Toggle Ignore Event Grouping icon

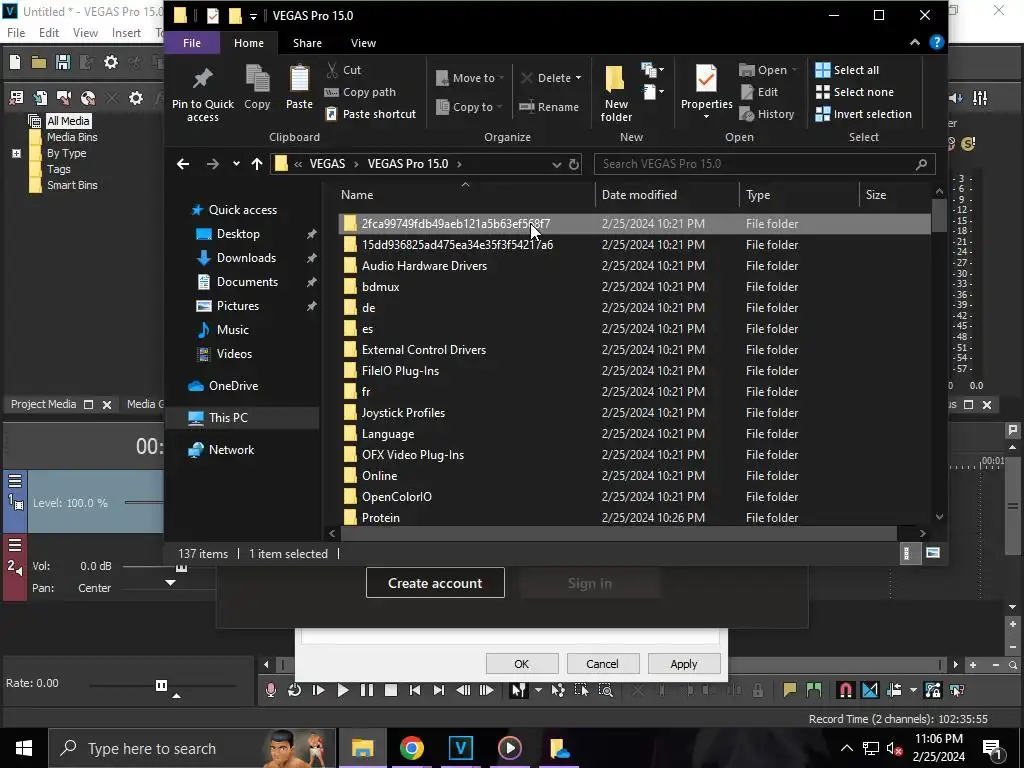point(957,690)
